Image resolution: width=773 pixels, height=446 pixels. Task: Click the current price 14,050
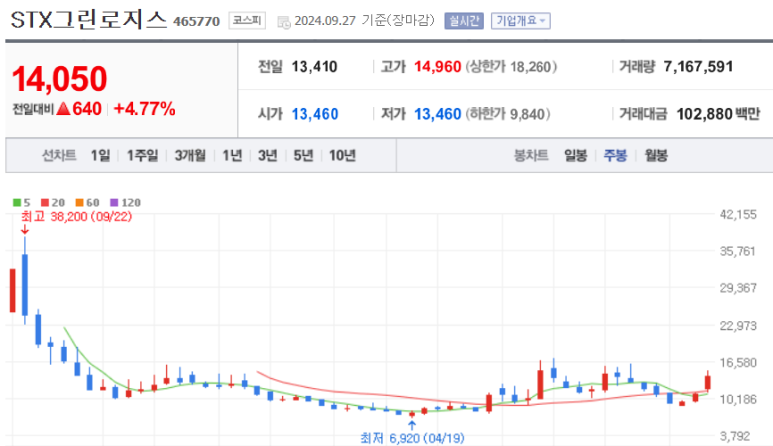59,79
